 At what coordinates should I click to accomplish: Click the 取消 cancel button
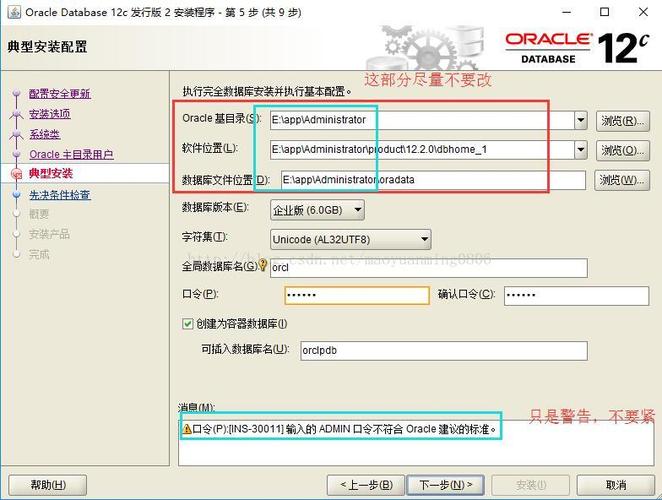[616, 485]
